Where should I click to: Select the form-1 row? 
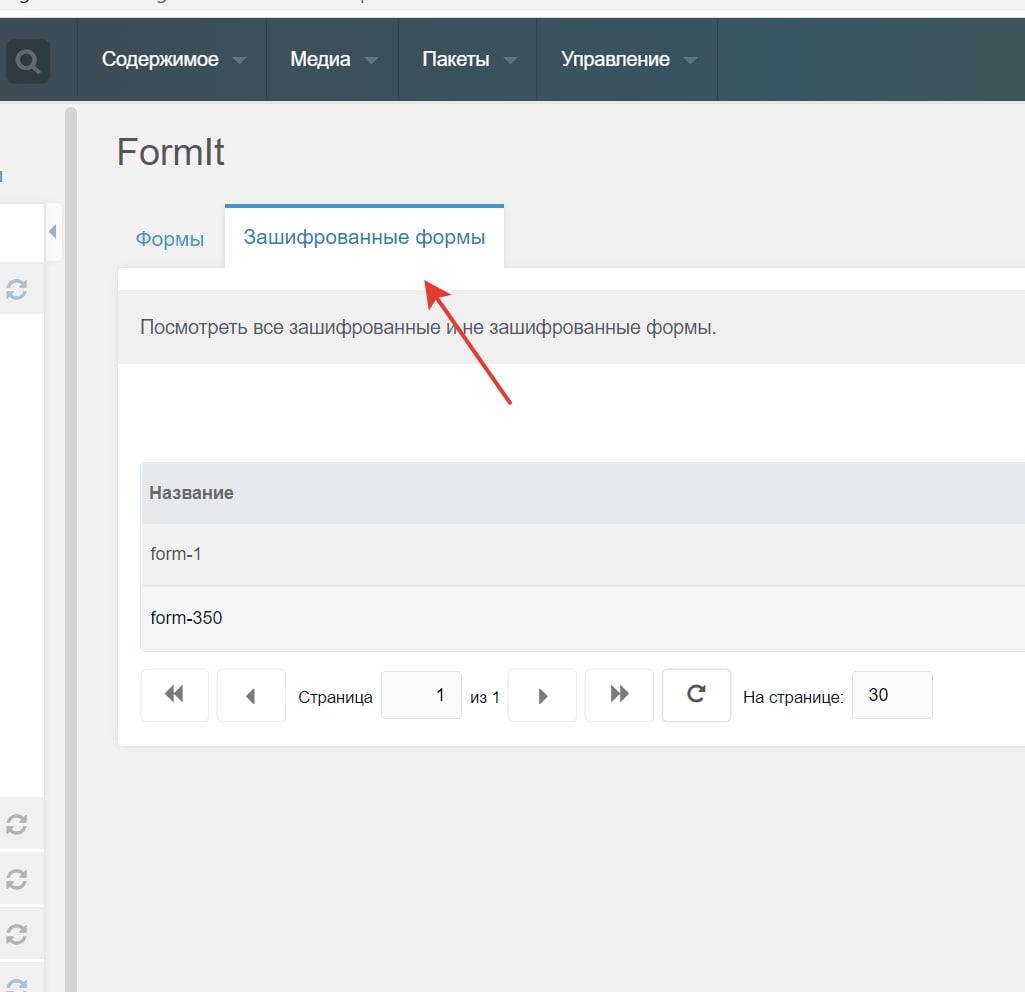583,554
